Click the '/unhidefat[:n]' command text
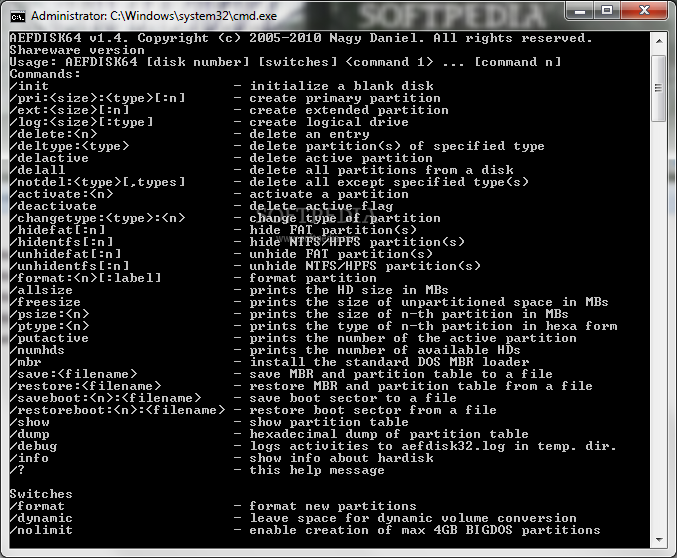This screenshot has width=677, height=558. (x=66, y=254)
